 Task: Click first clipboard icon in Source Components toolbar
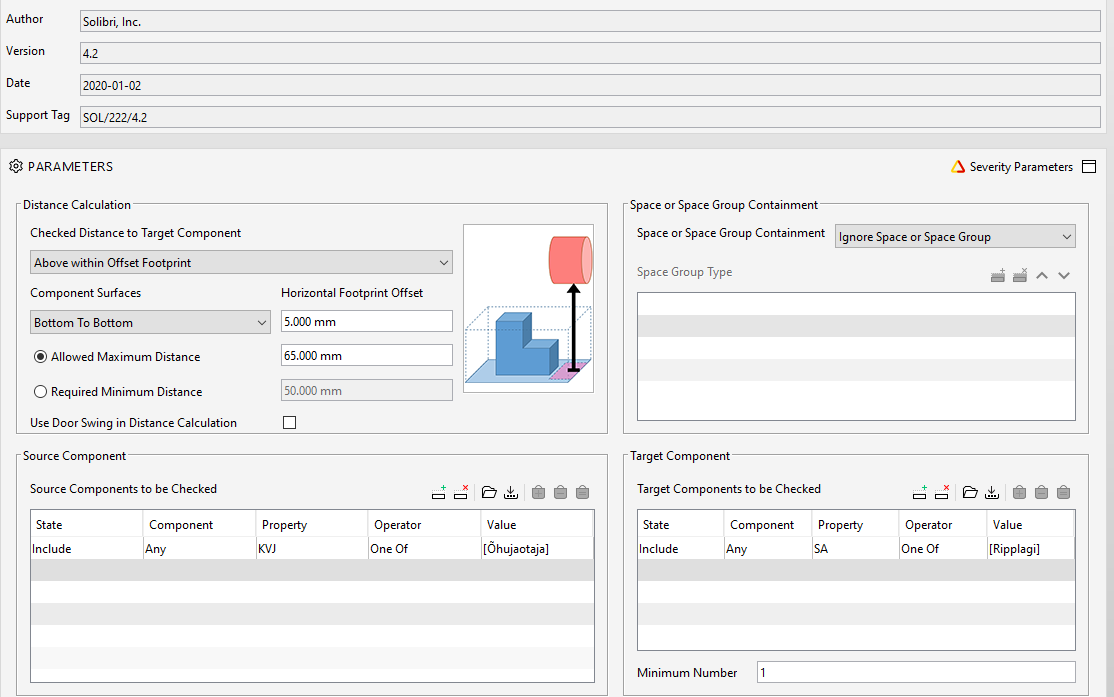coord(539,492)
